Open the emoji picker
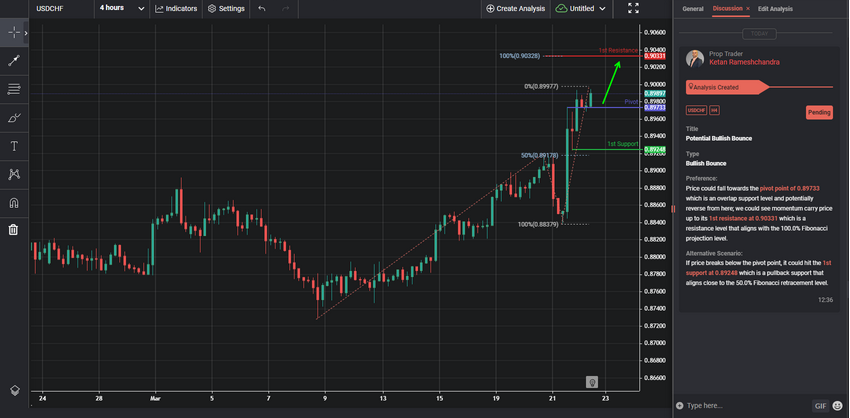The image size is (850, 418). [838, 406]
